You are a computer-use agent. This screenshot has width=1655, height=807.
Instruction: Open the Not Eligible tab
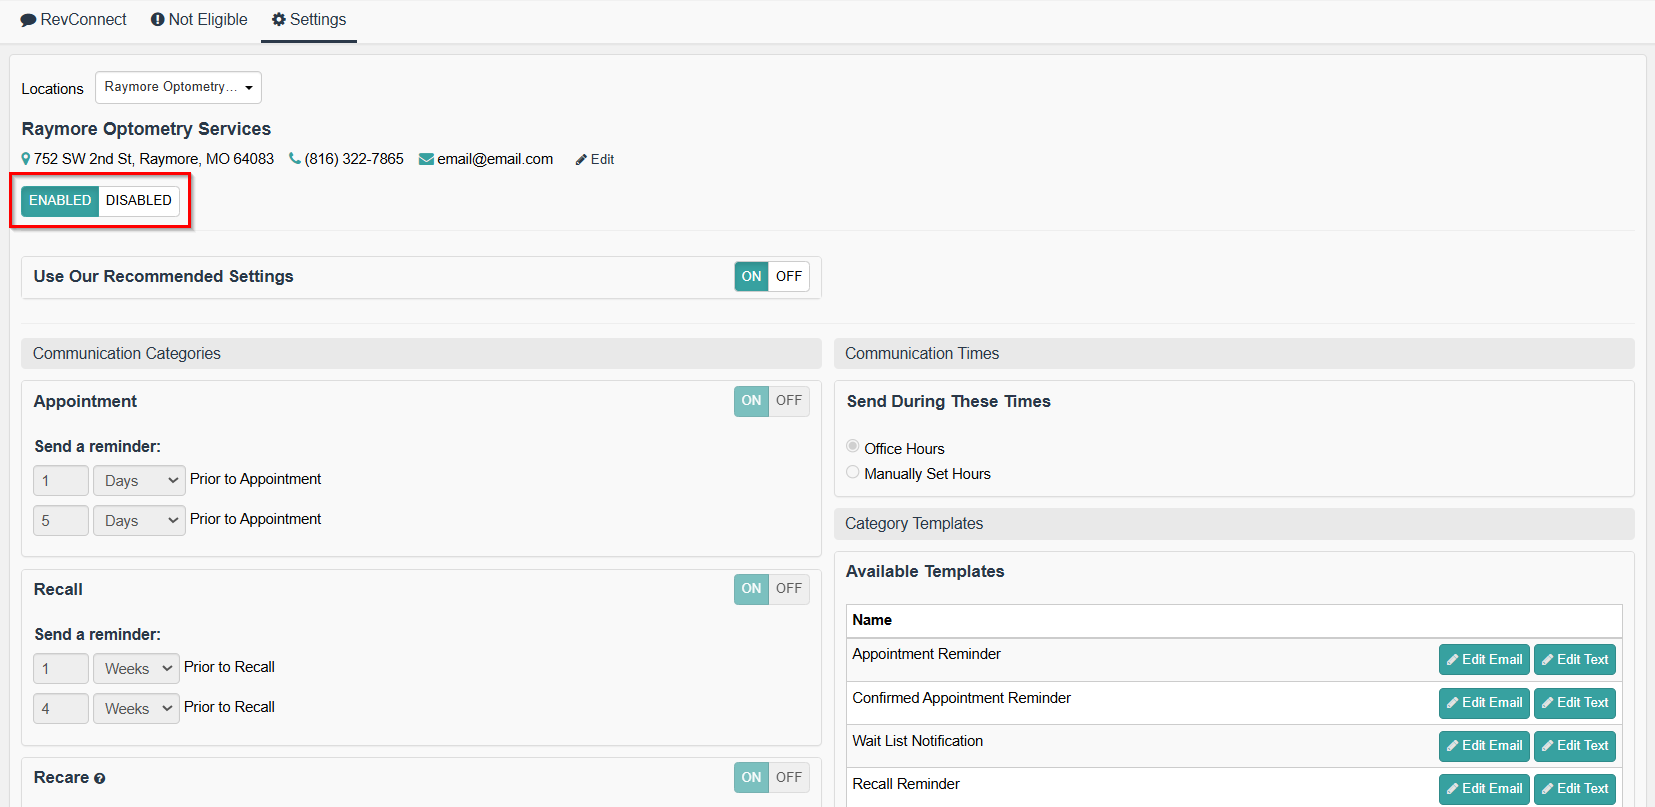point(199,20)
